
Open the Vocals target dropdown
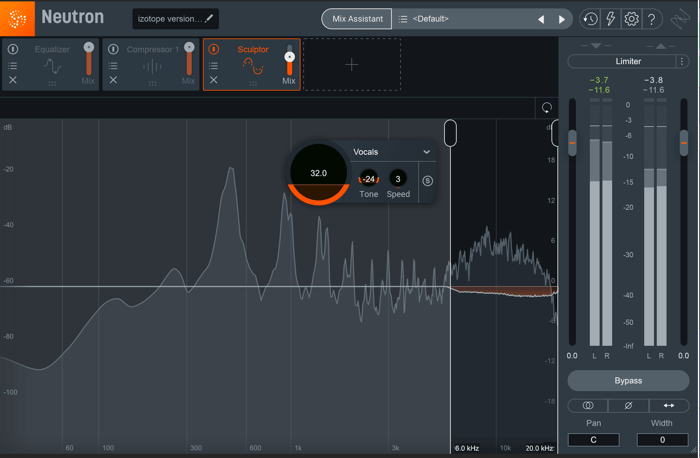pyautogui.click(x=391, y=152)
